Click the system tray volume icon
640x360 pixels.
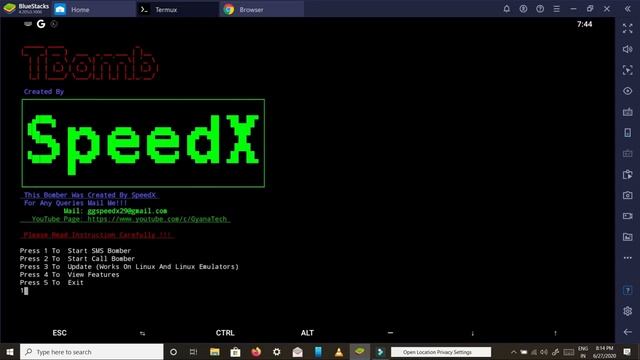click(x=544, y=352)
